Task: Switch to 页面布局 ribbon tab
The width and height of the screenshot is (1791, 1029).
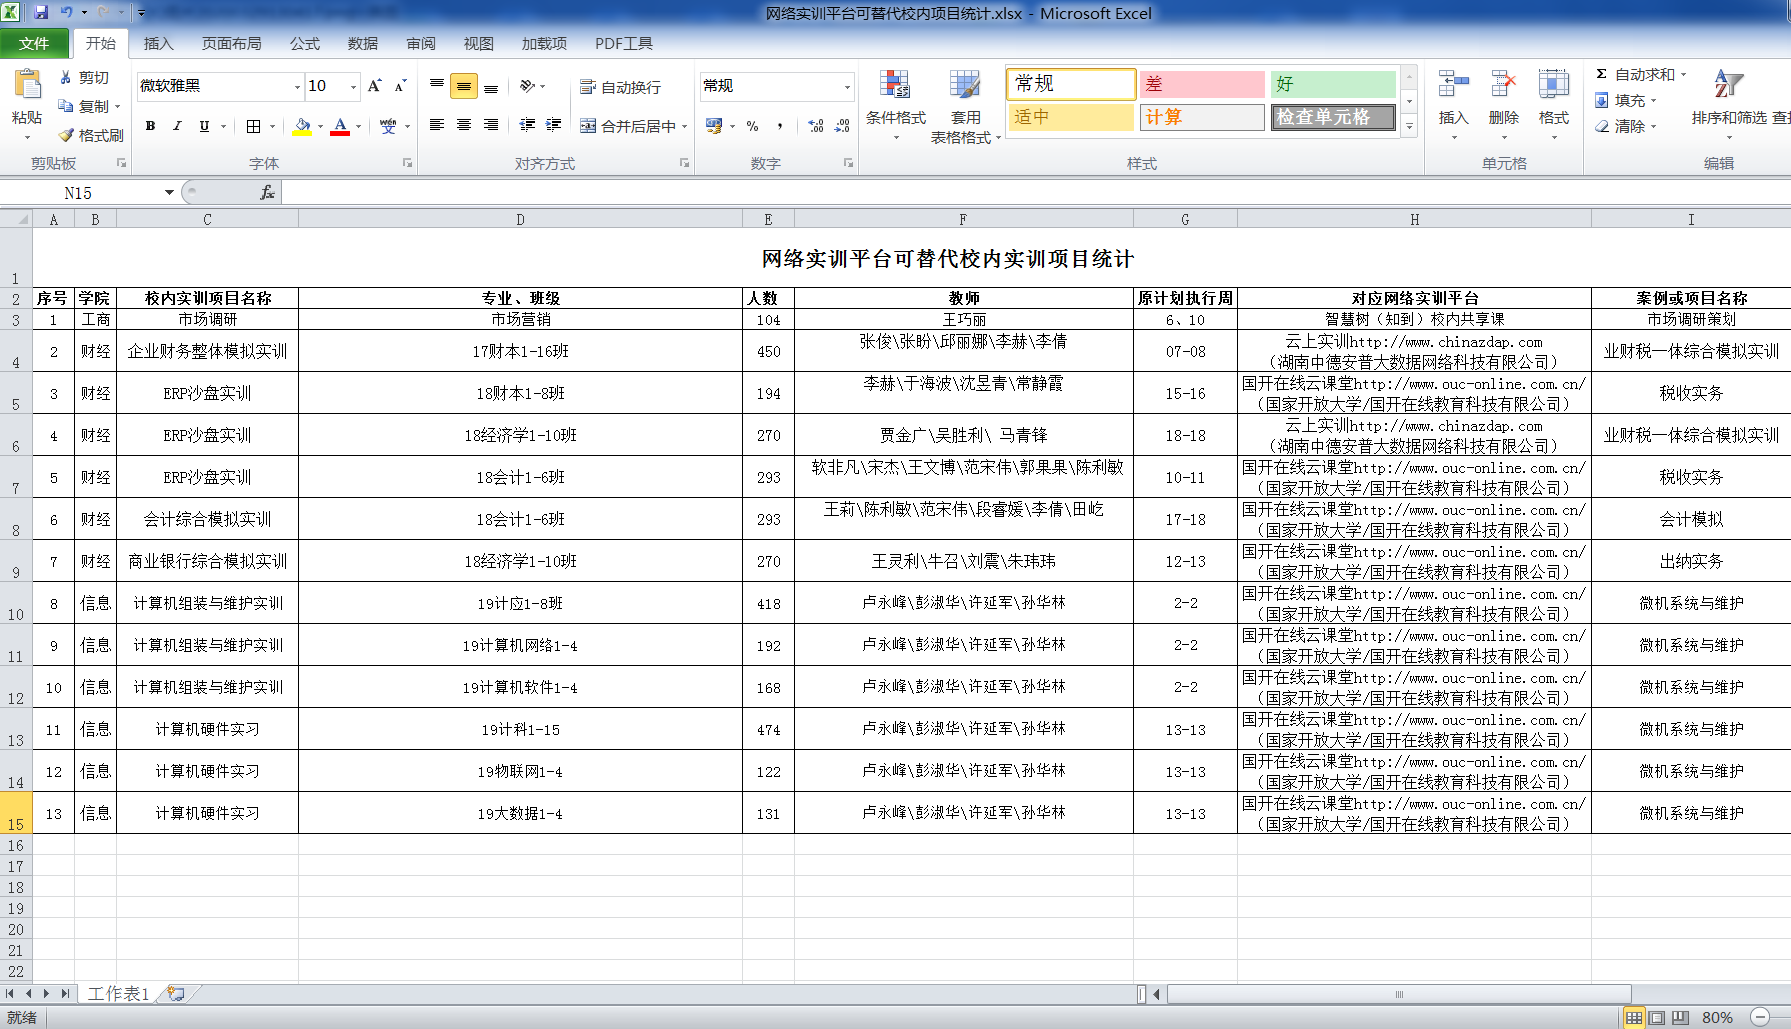Action: (231, 44)
